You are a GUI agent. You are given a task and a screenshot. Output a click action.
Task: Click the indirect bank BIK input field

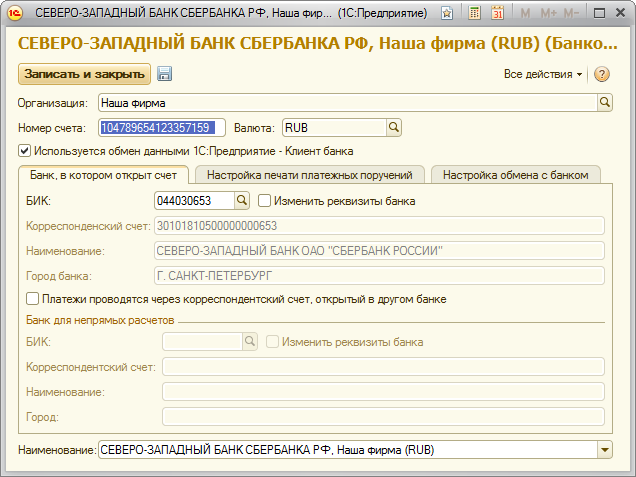203,342
